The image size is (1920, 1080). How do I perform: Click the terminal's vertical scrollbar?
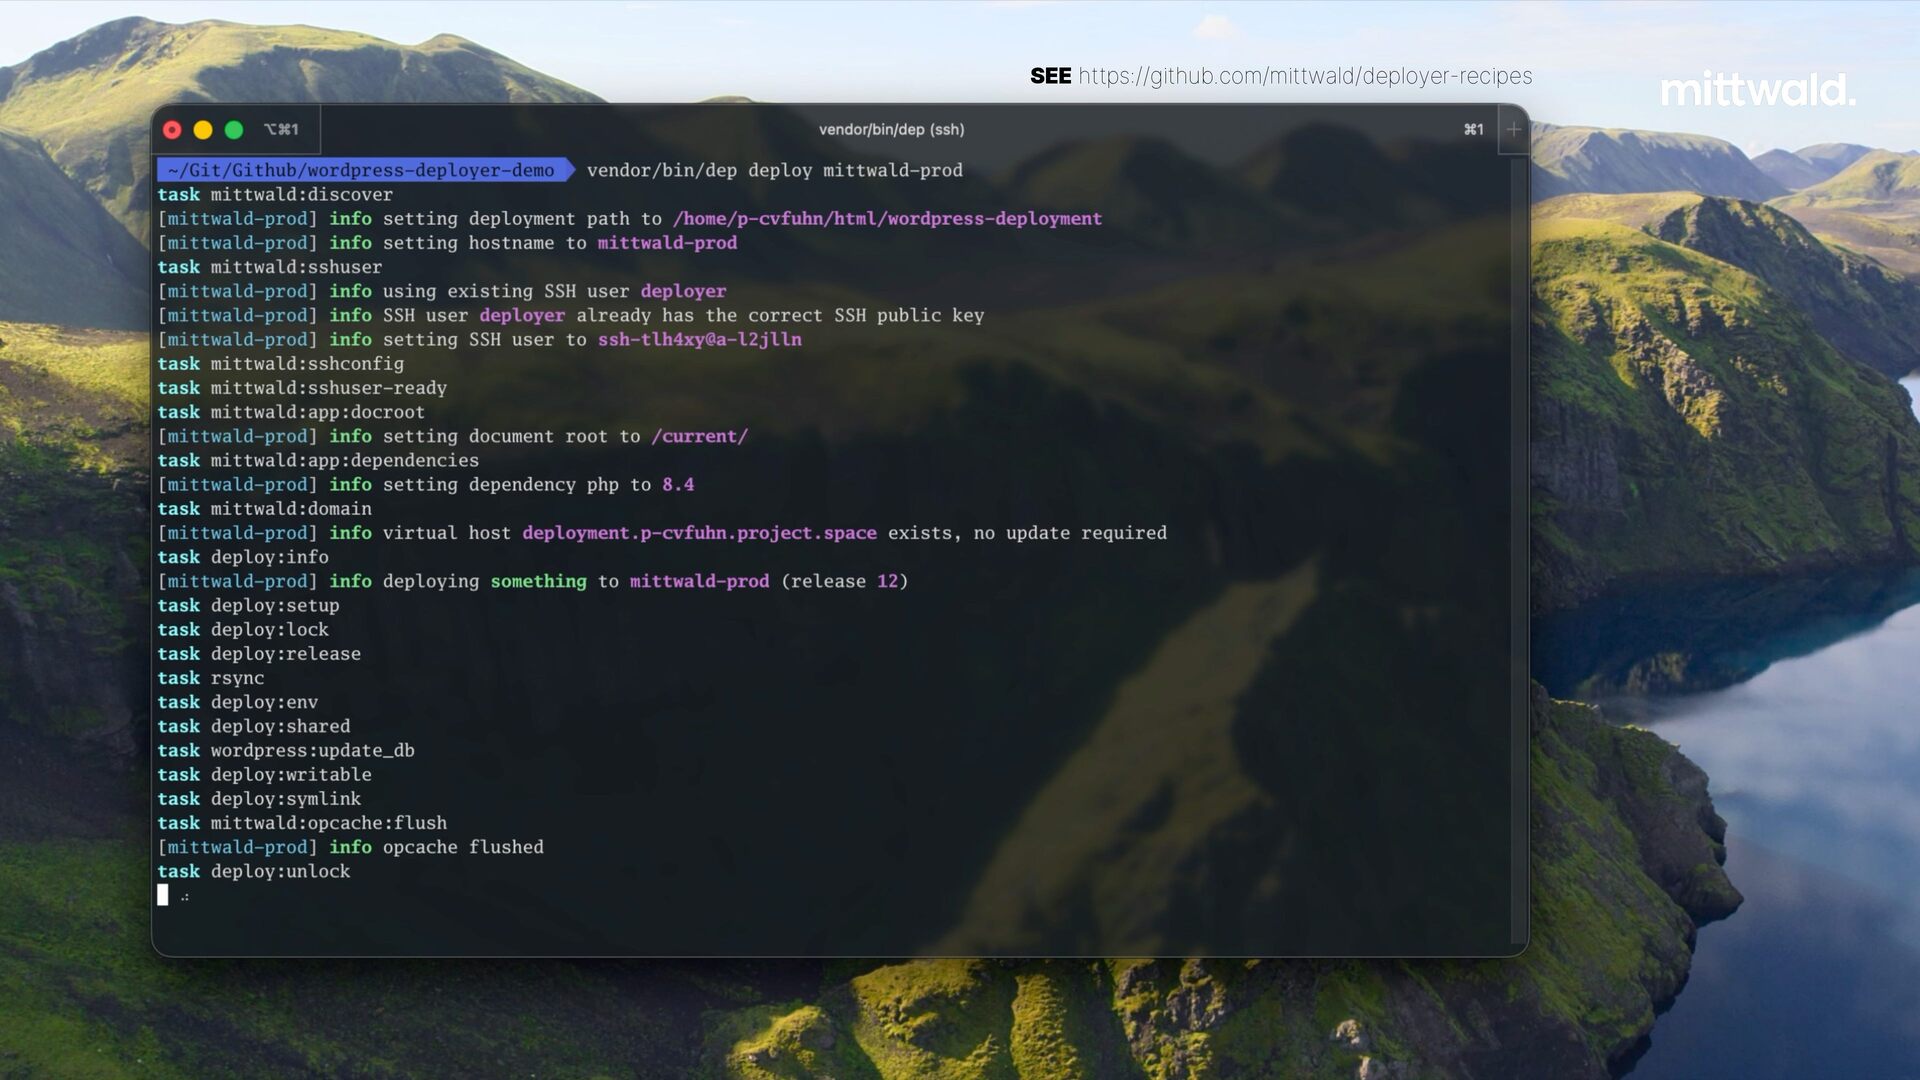tap(1519, 550)
